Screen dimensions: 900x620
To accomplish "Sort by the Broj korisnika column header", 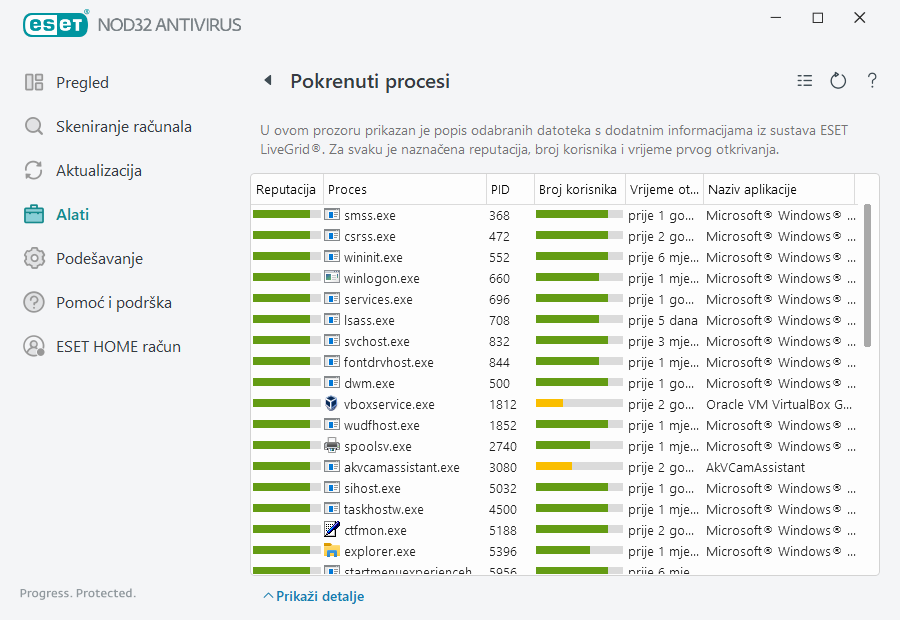I will (578, 190).
